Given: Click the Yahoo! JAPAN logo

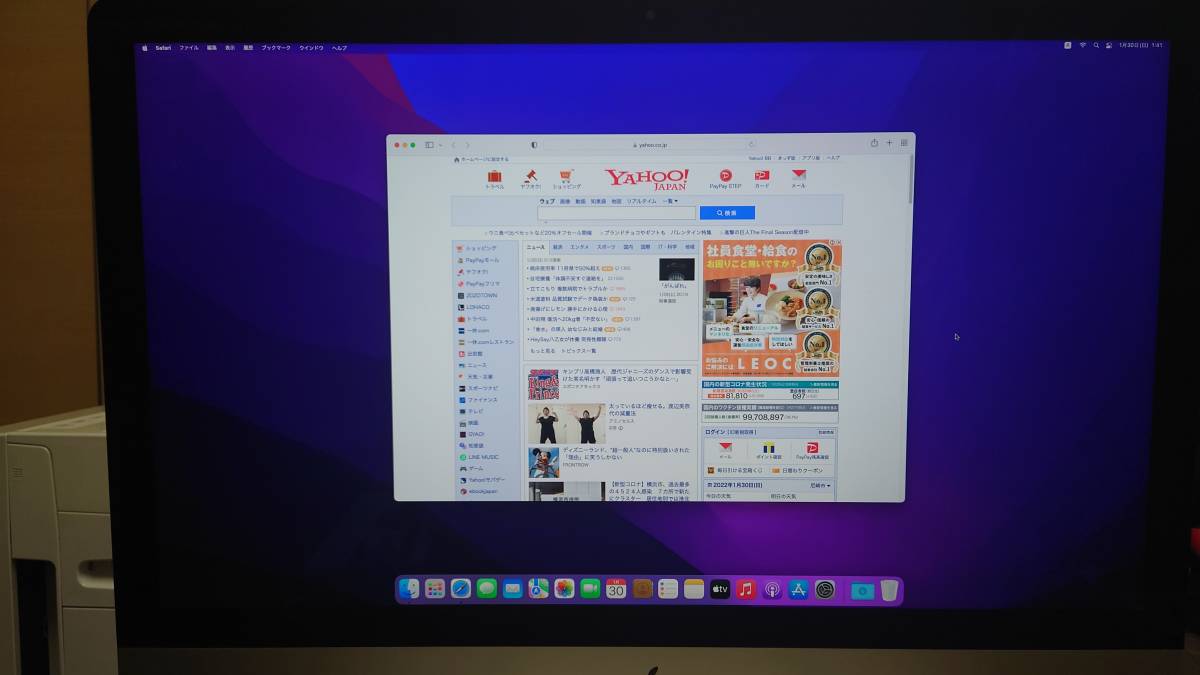Looking at the screenshot, I should (x=647, y=180).
